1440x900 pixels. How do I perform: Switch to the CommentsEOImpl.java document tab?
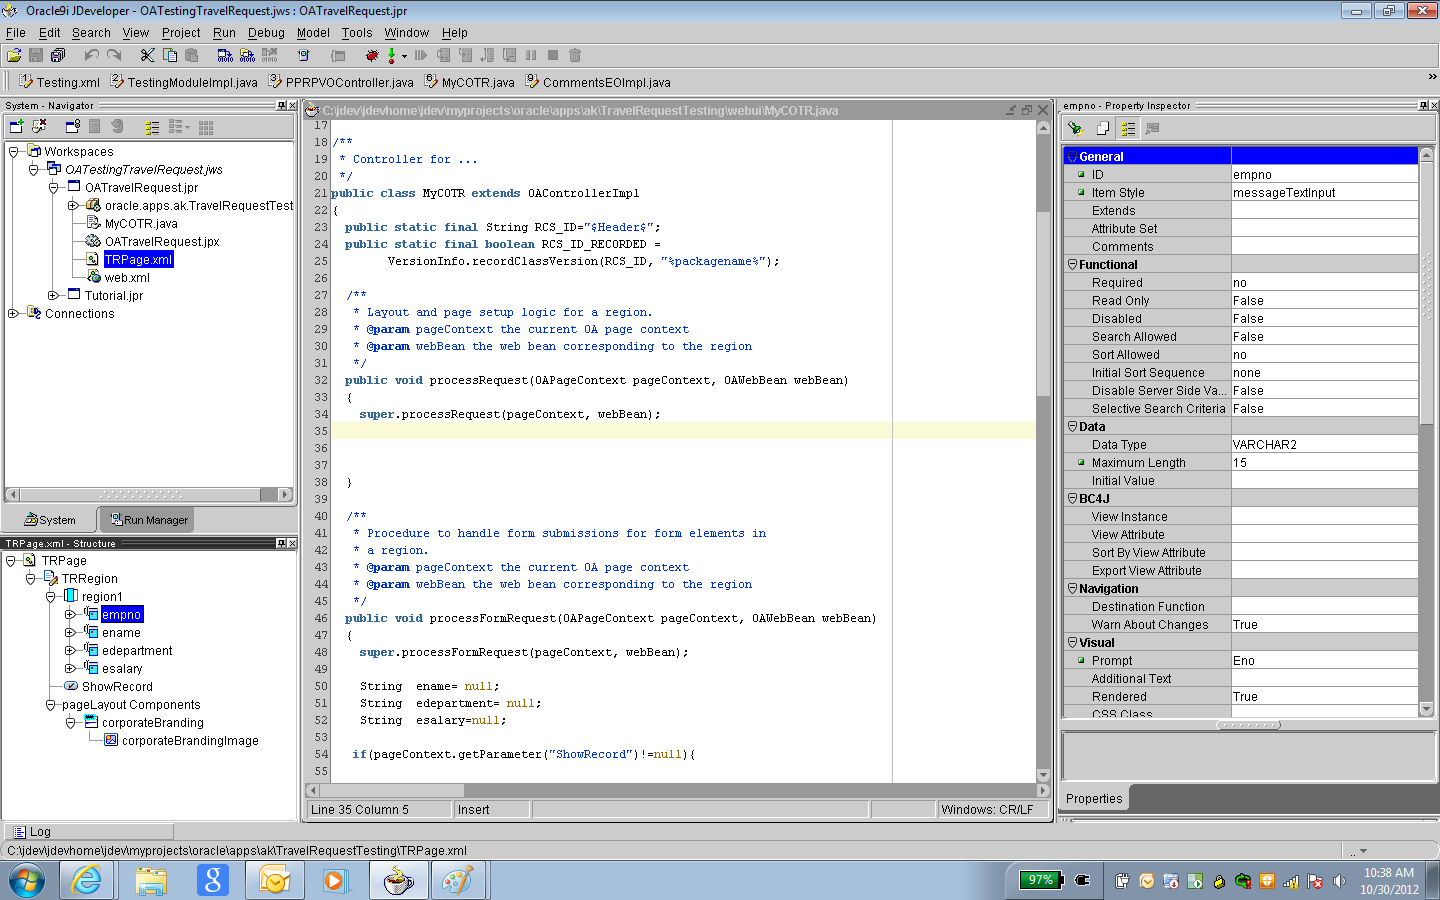click(598, 82)
